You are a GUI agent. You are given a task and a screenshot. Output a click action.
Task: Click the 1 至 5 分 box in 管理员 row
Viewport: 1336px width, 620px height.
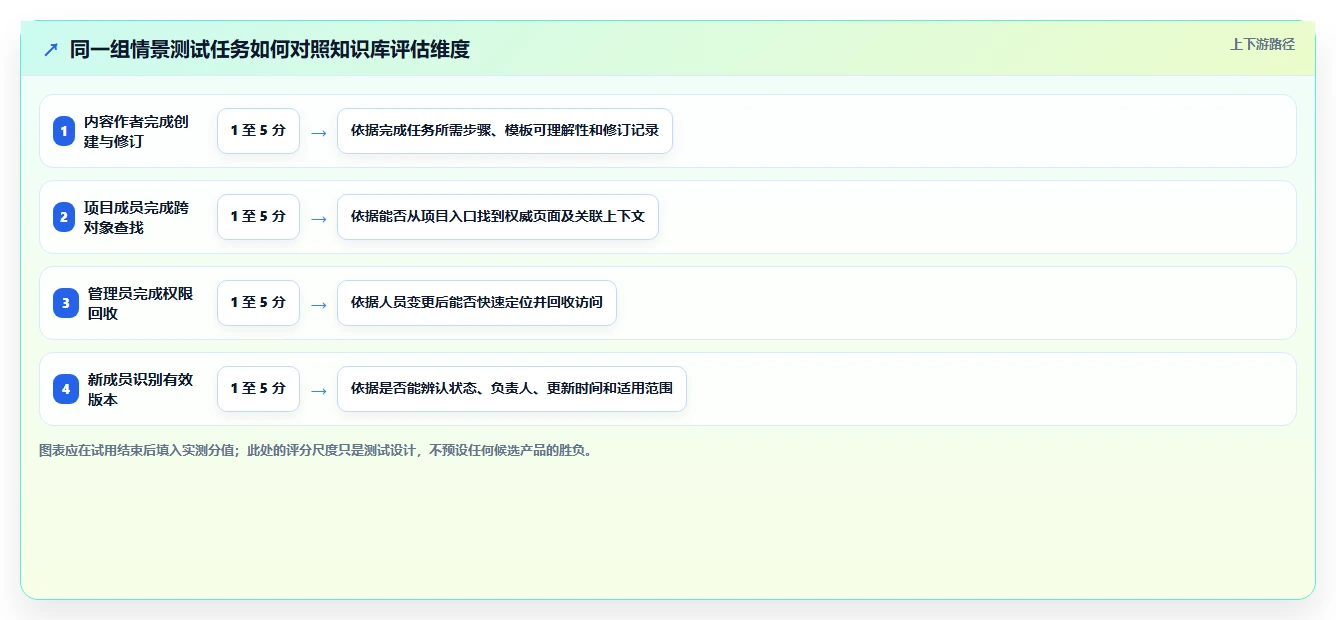point(258,303)
